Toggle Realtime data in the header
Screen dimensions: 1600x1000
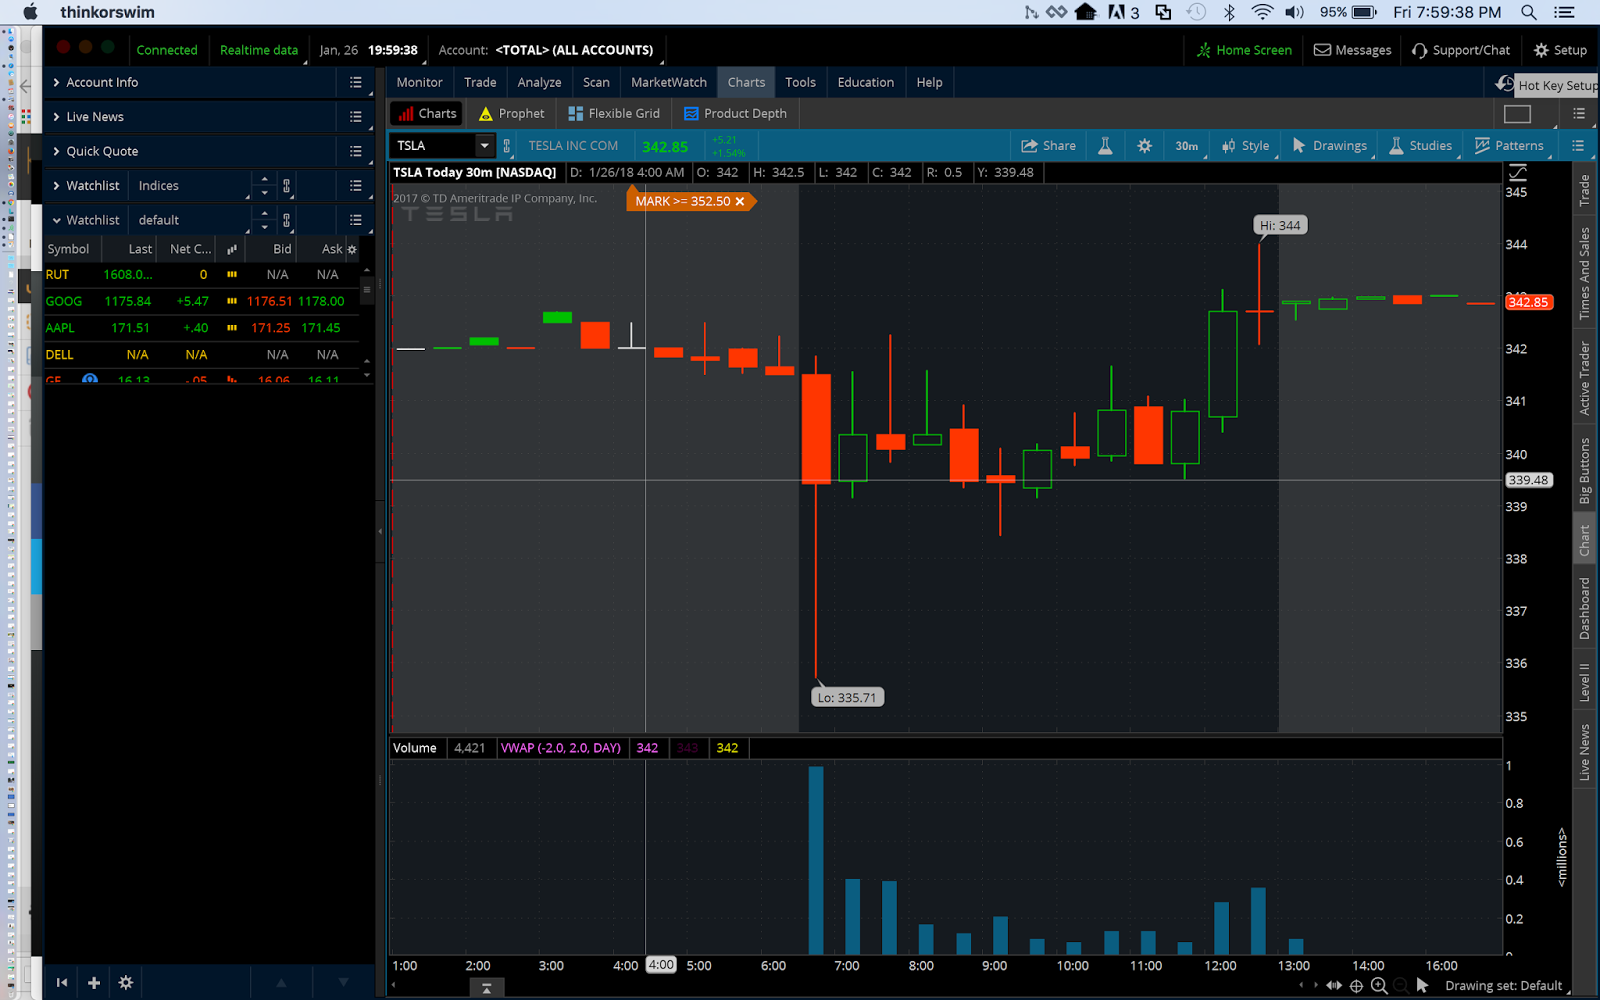pyautogui.click(x=259, y=49)
